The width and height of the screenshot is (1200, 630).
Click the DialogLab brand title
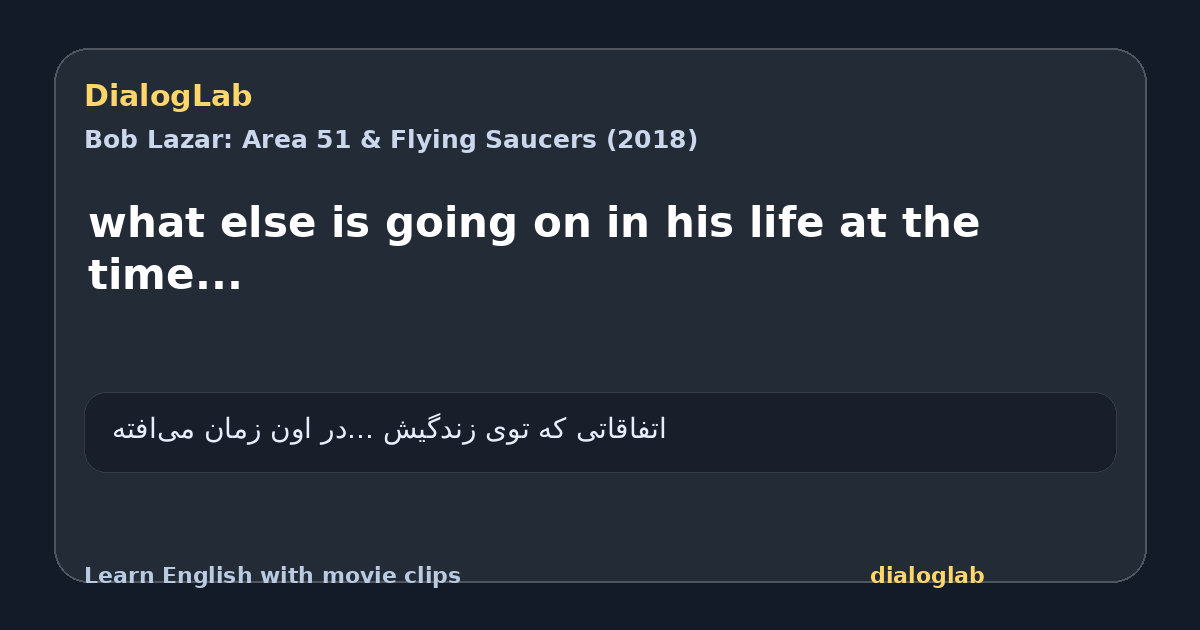(168, 96)
